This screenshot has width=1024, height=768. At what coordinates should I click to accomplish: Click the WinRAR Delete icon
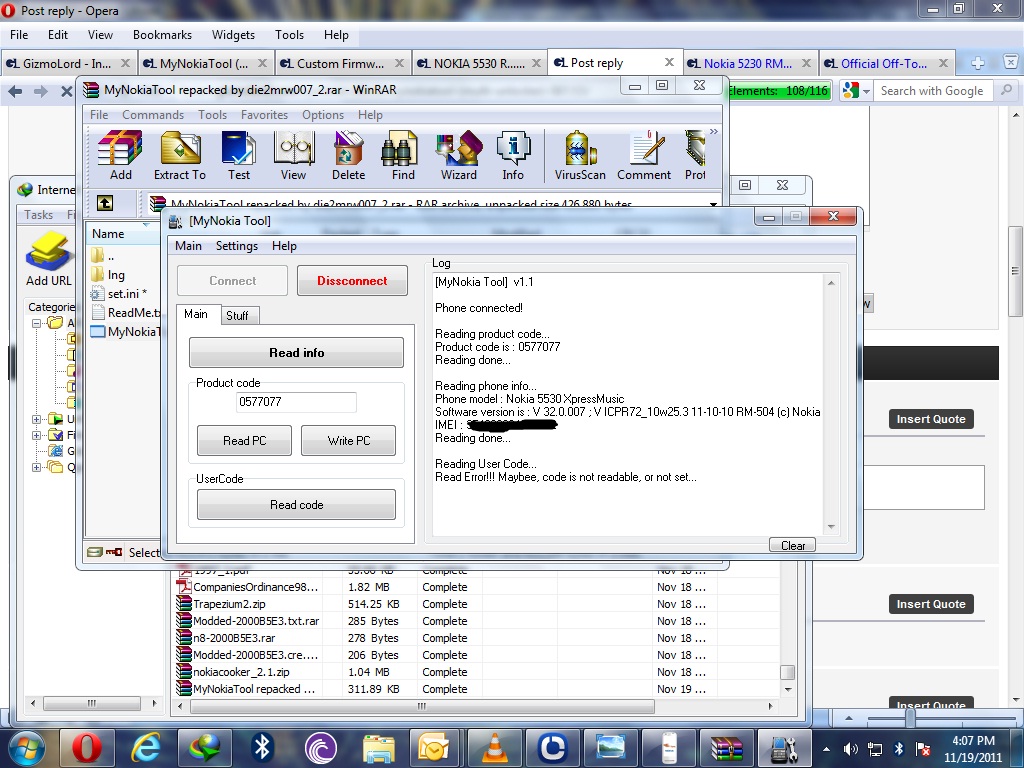(348, 155)
